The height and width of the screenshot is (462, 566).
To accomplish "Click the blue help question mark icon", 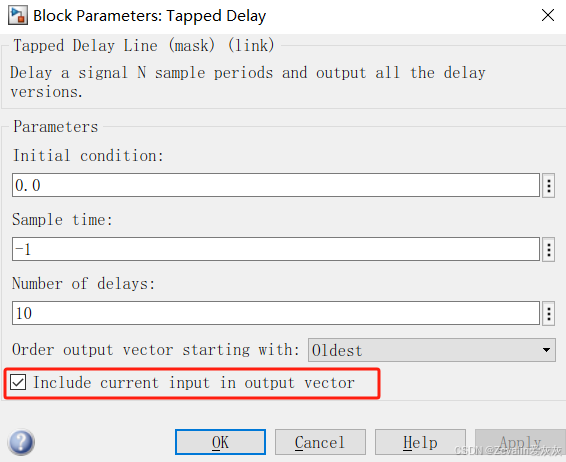I will click(21, 442).
